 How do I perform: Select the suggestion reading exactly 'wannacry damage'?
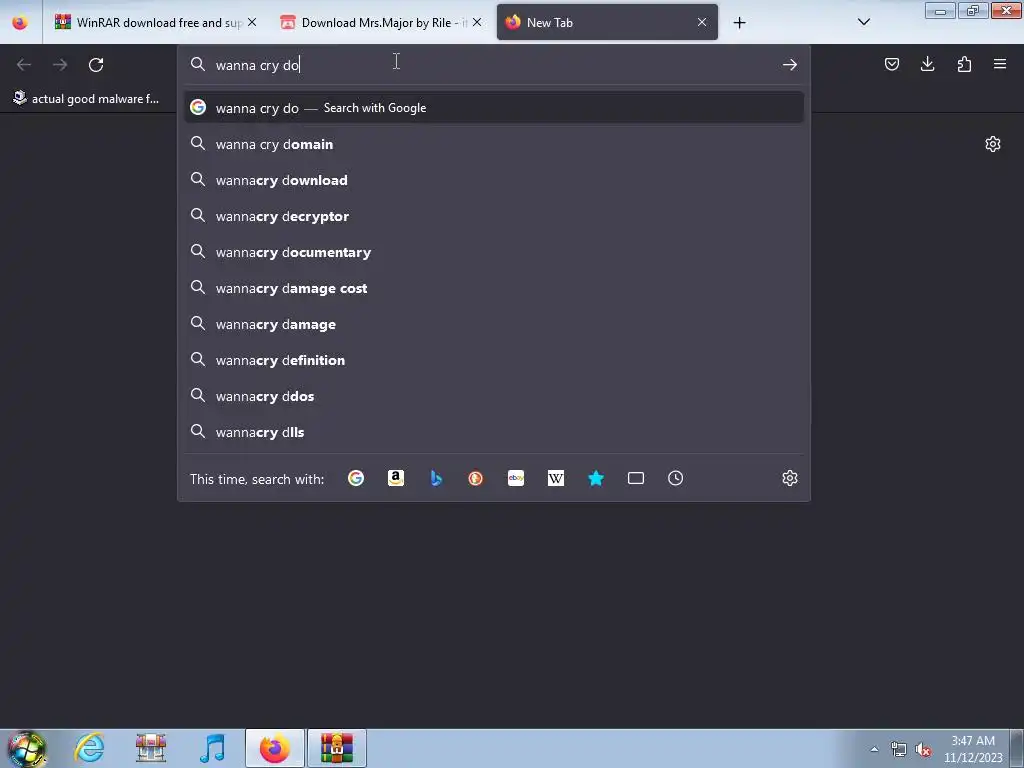point(494,324)
